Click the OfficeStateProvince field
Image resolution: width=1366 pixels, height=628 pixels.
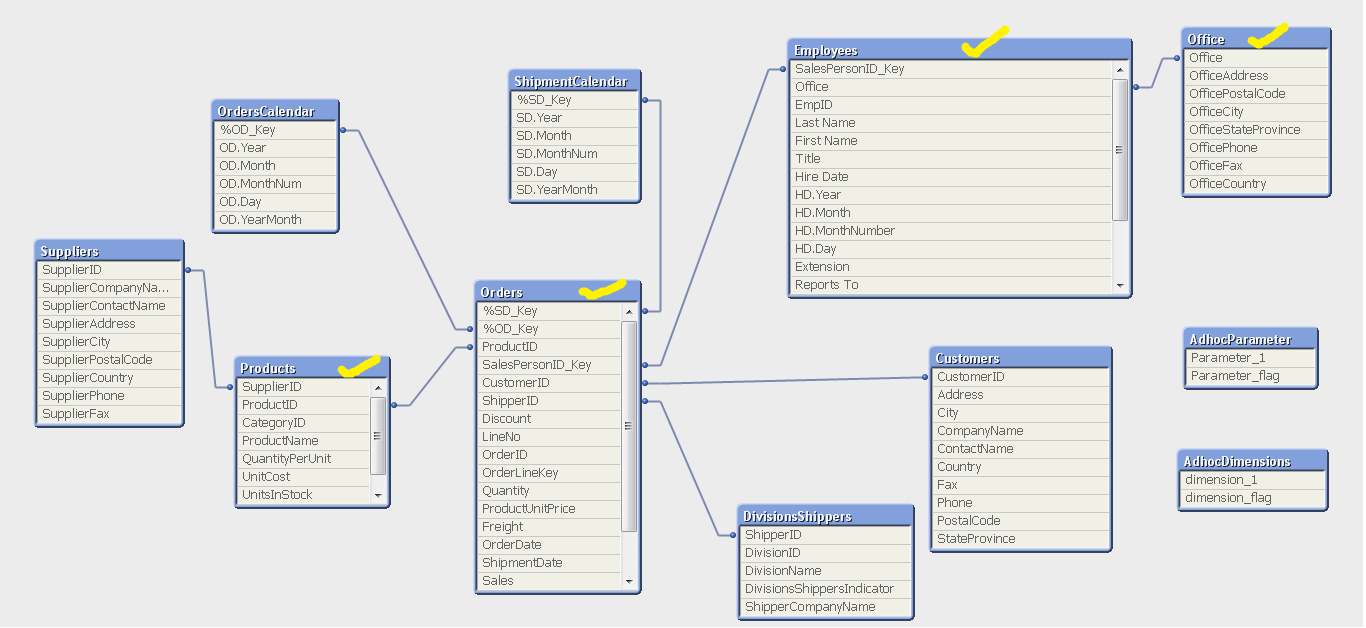(1257, 129)
